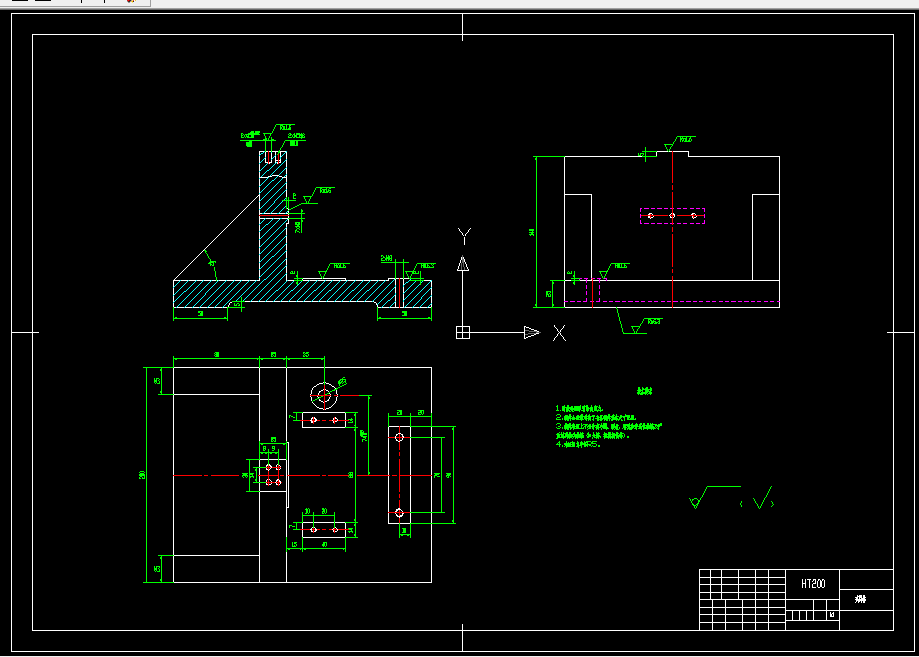
Task: Select the roughness symbol with circle and long bar
Action: [714, 497]
